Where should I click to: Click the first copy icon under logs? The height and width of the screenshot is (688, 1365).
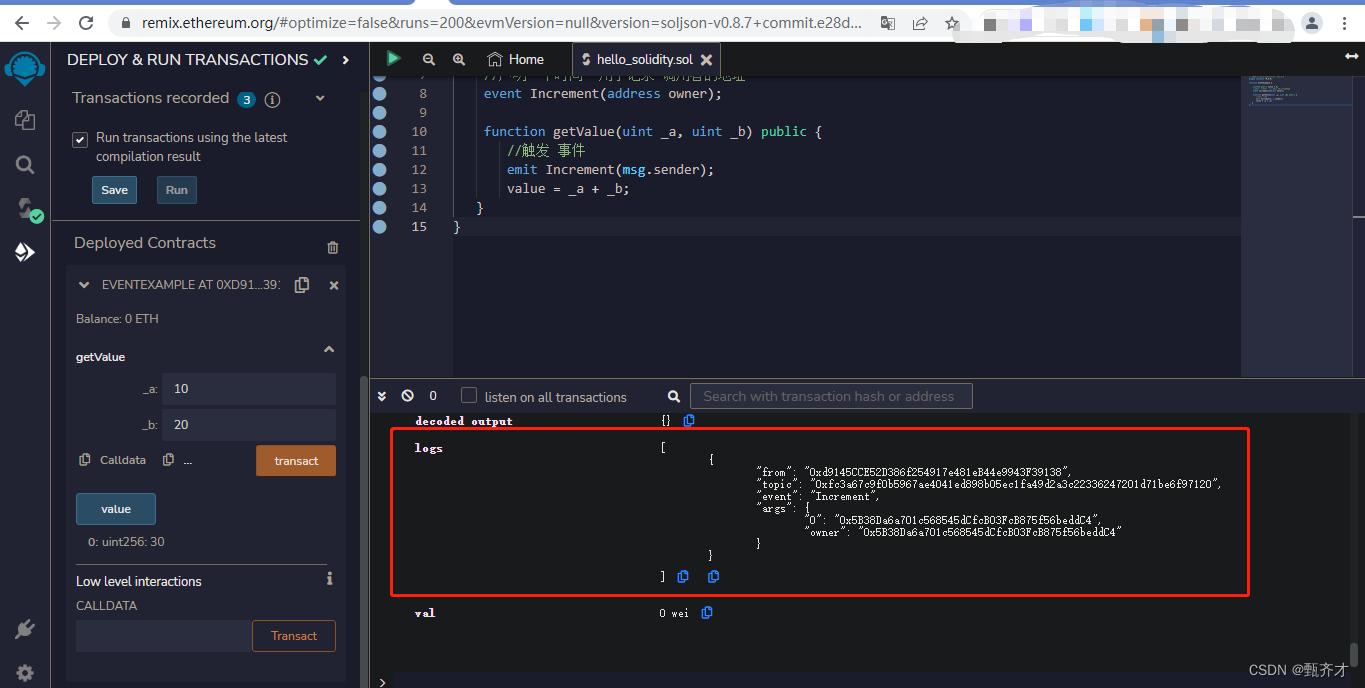[x=683, y=577]
